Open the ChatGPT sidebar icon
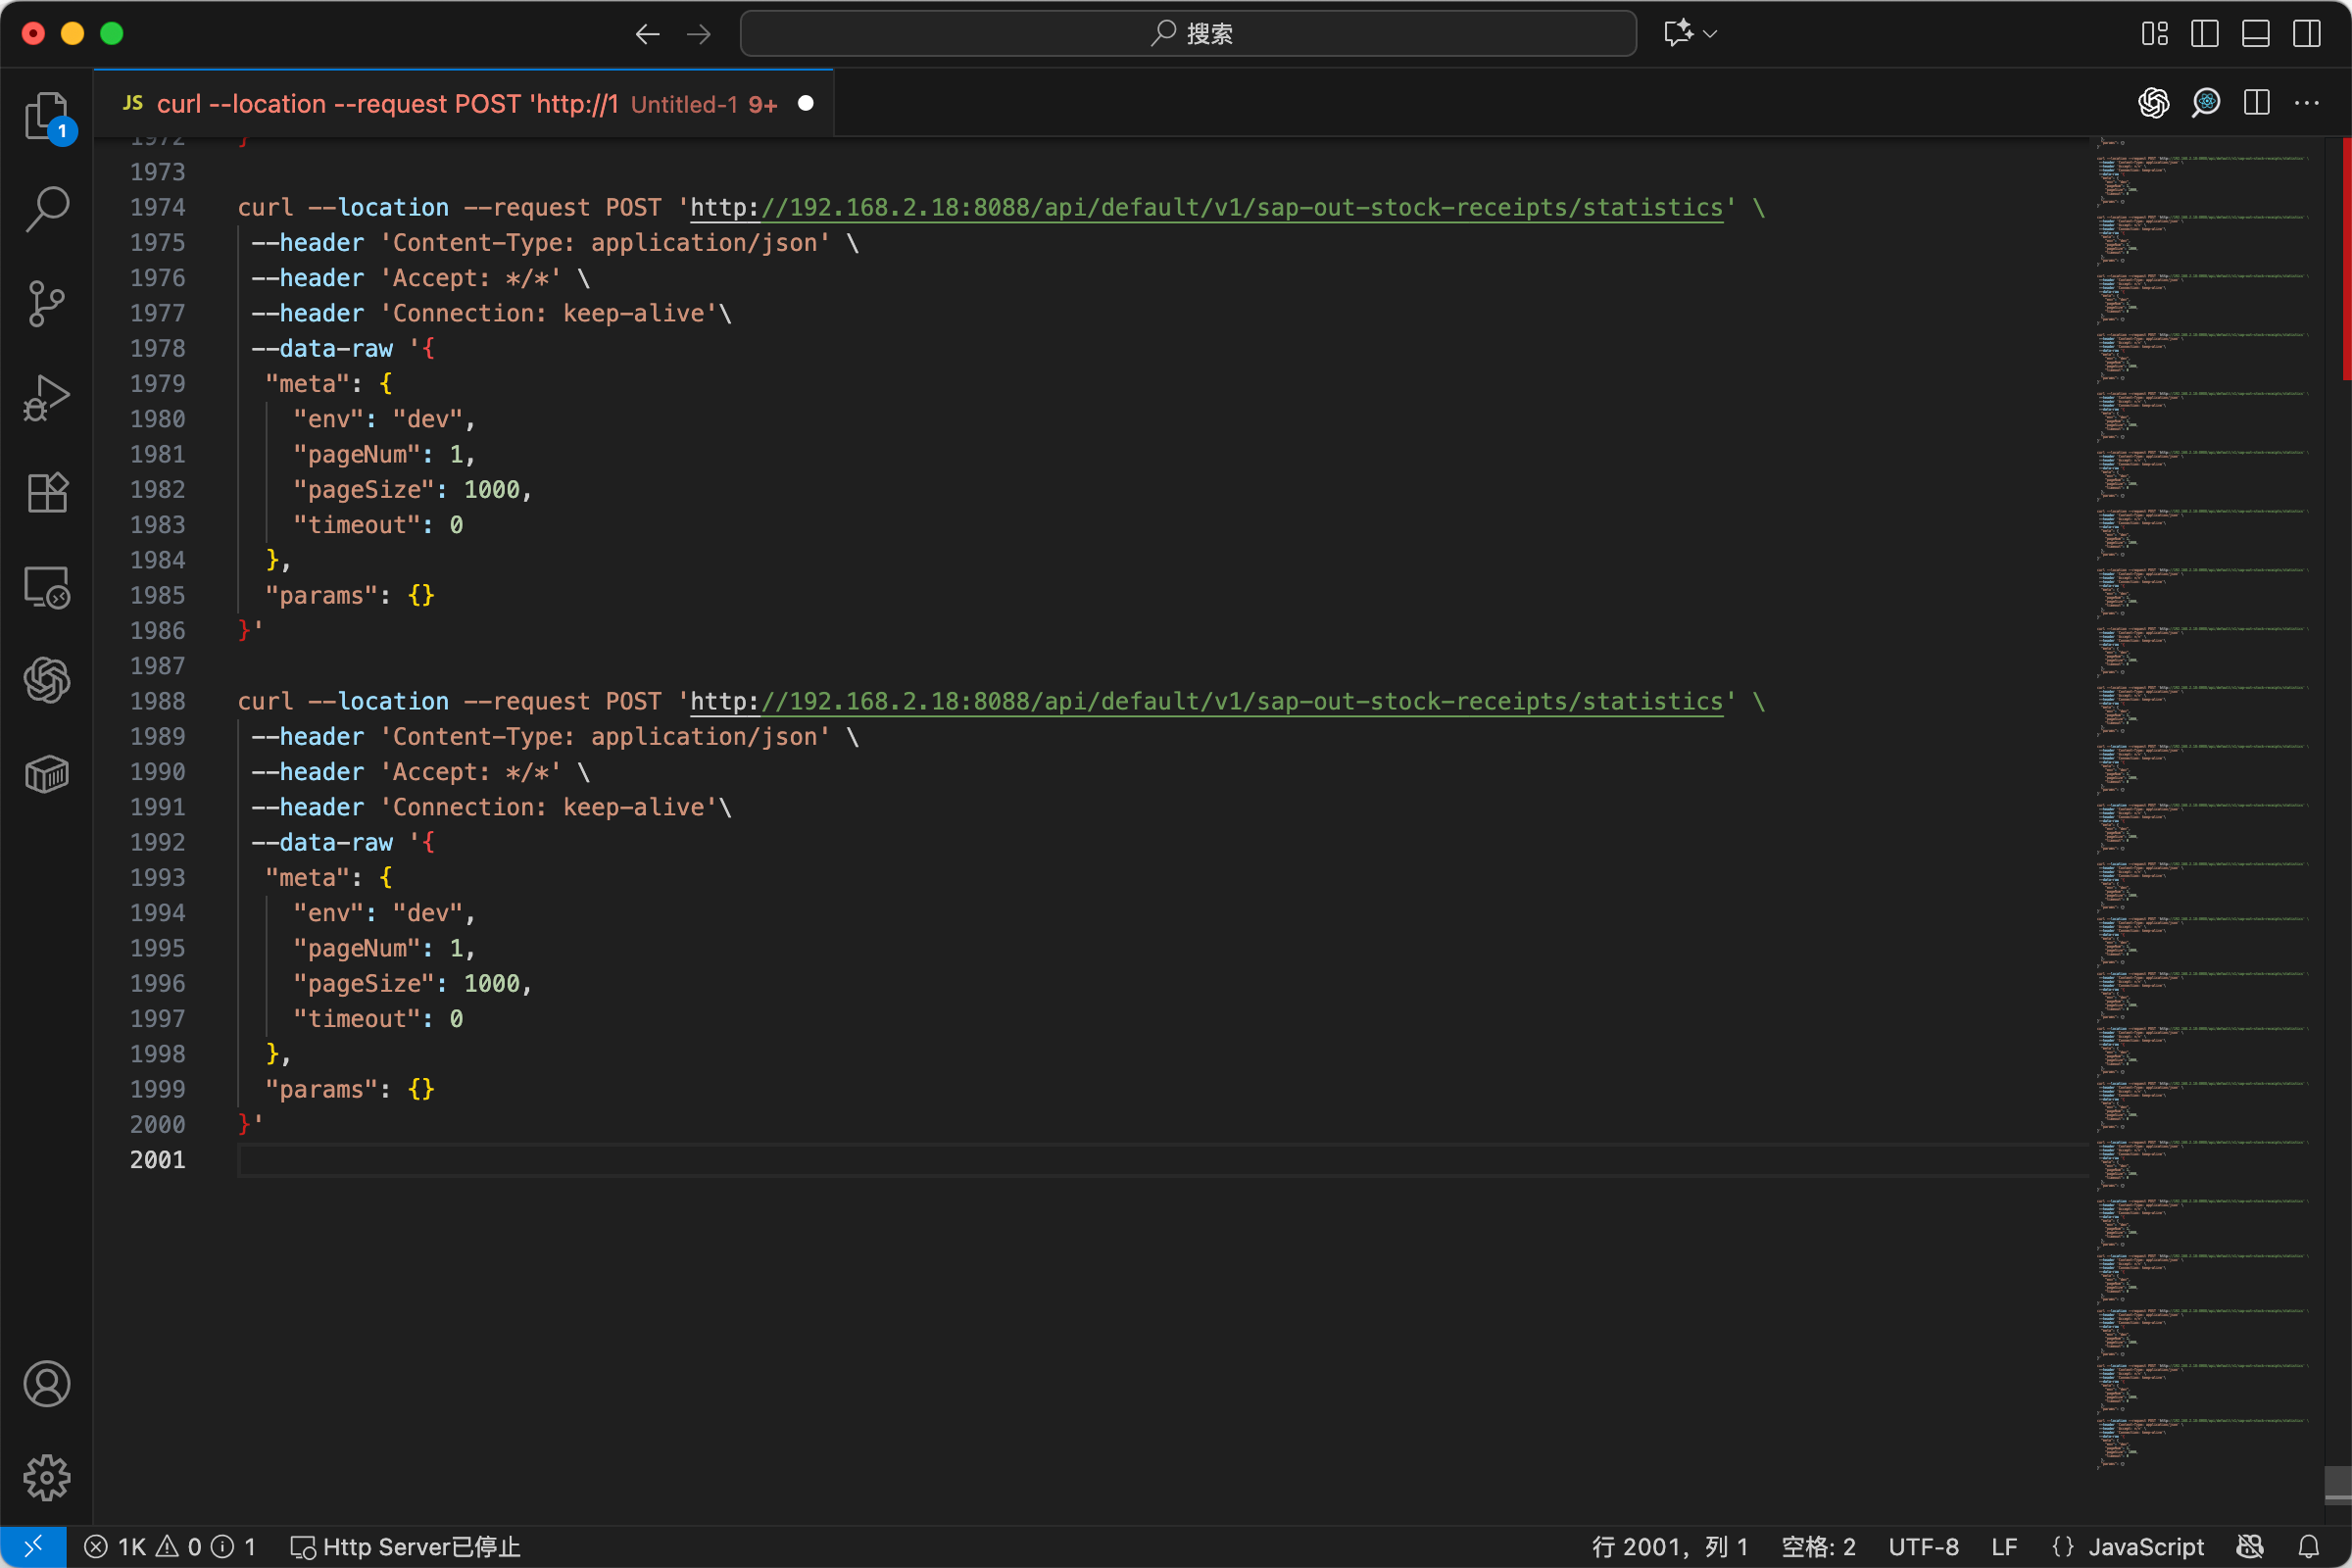 46,680
